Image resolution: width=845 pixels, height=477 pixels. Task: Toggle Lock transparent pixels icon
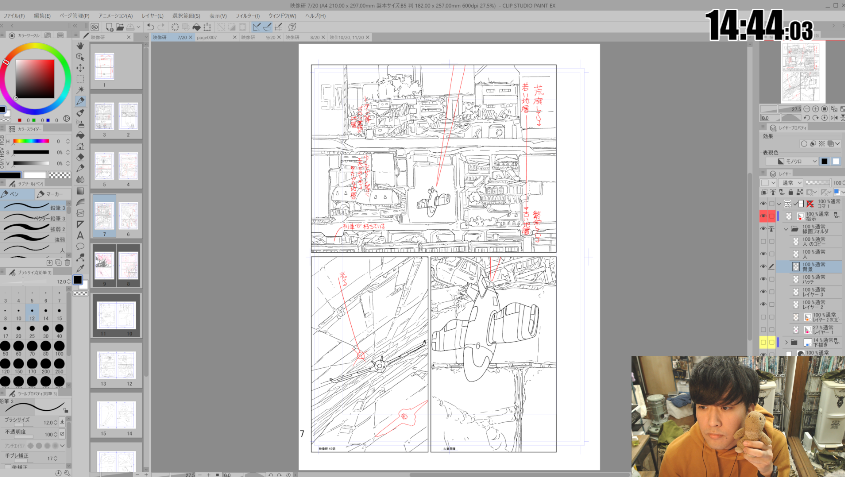800,192
